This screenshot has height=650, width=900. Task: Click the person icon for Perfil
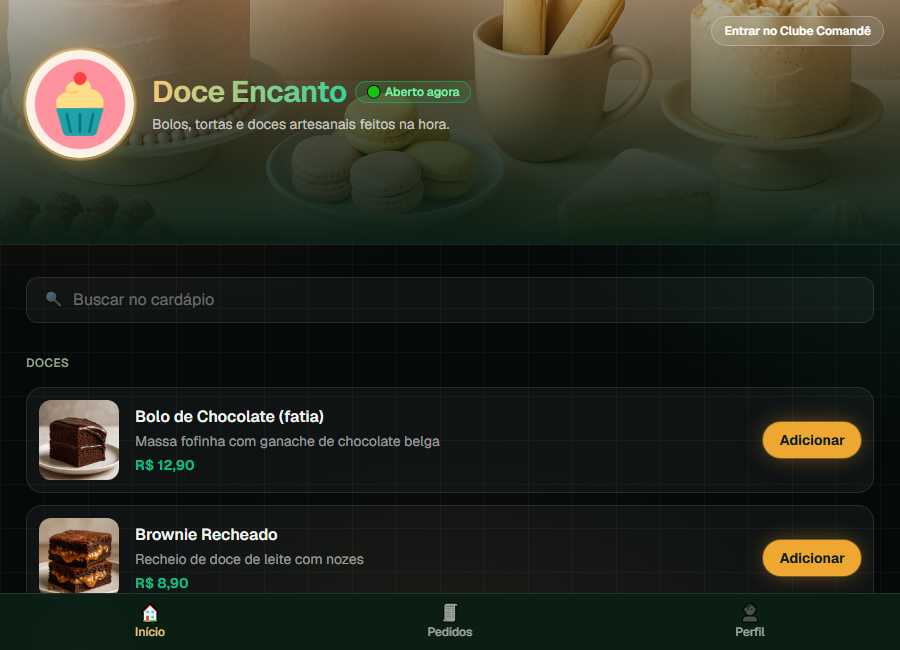(x=750, y=613)
